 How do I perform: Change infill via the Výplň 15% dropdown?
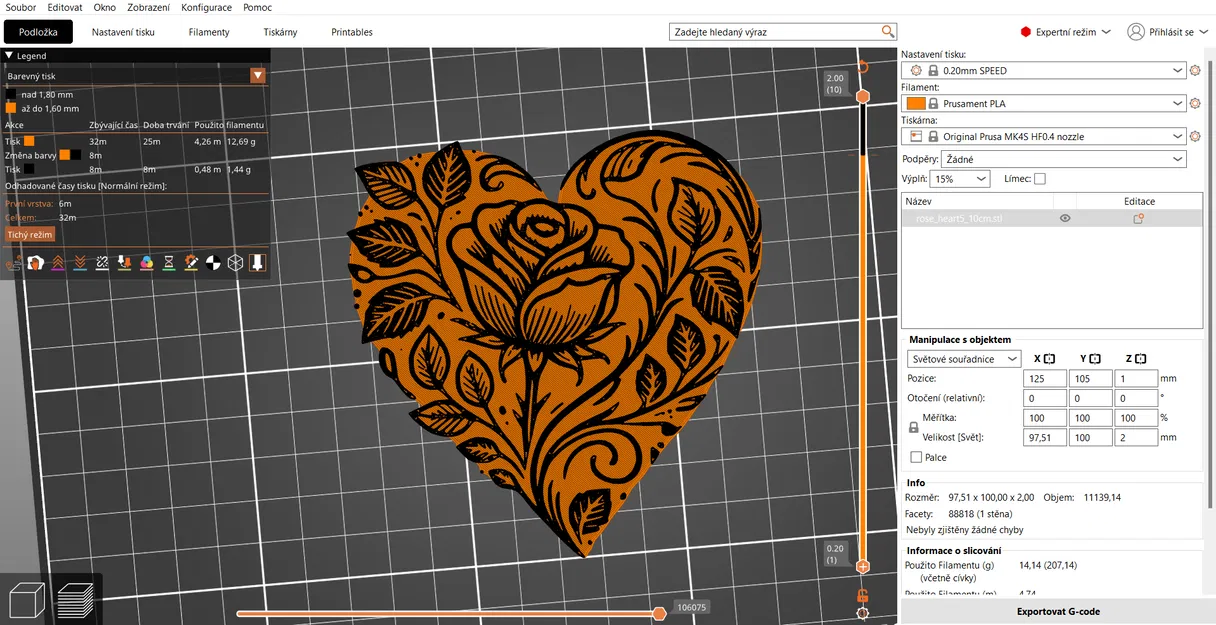pos(959,178)
